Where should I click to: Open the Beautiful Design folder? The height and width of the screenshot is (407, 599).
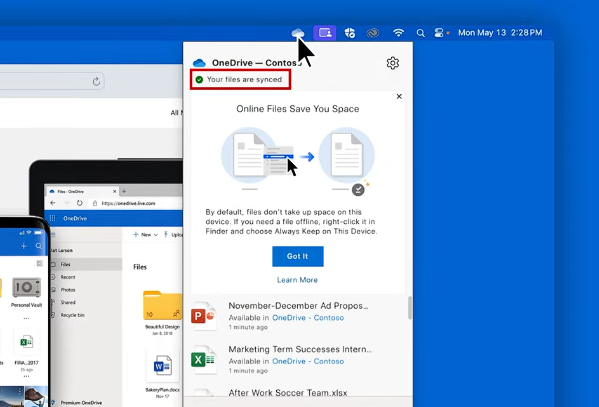(x=162, y=305)
